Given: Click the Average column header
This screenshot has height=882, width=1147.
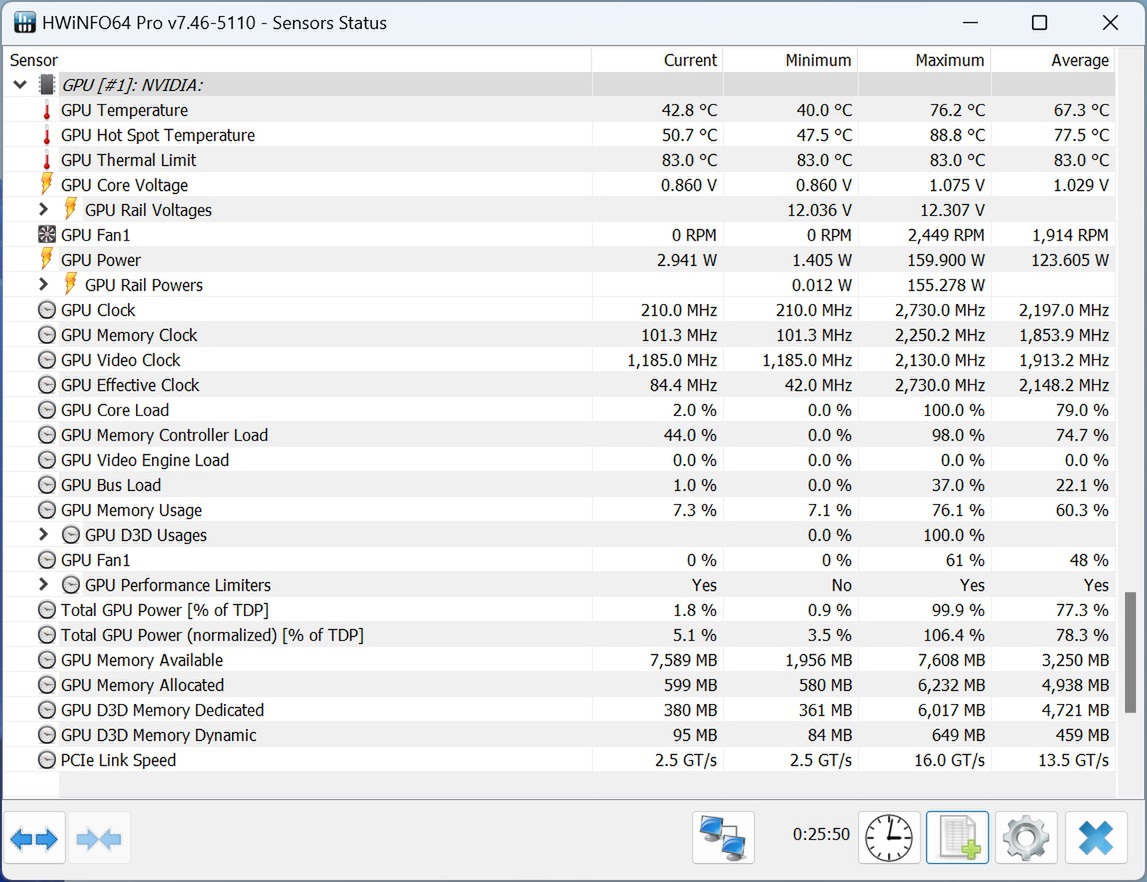Looking at the screenshot, I should (x=1053, y=60).
